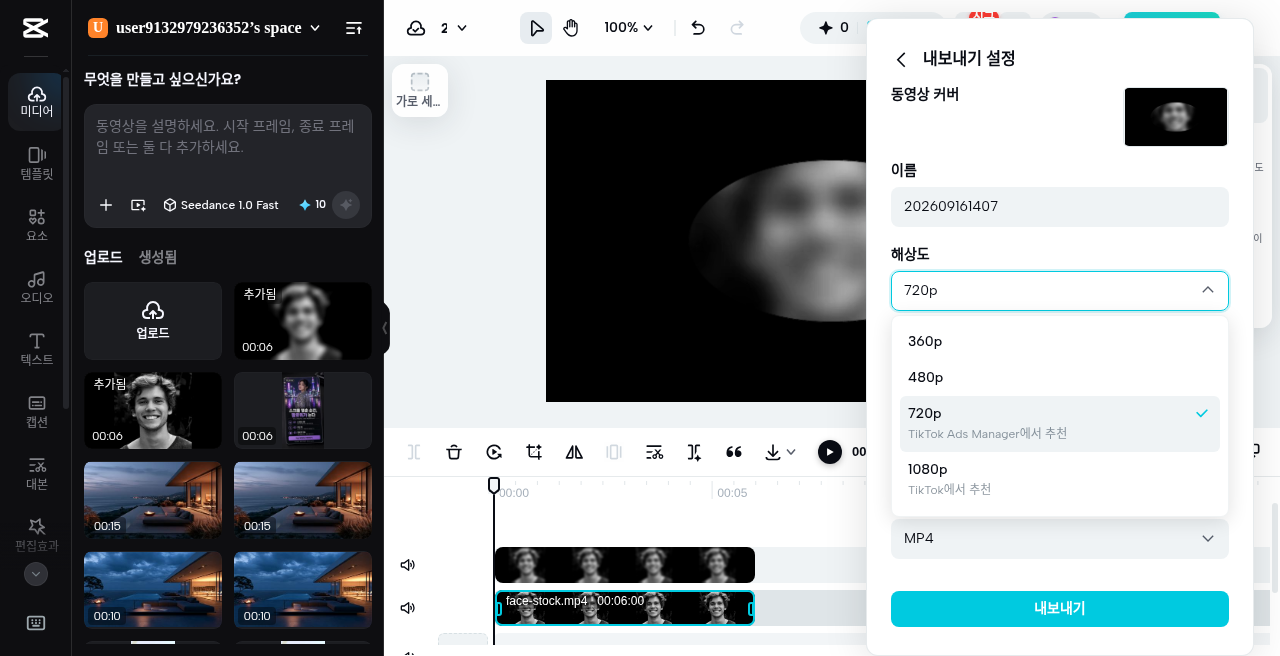Select the pointer select tool
Image resolution: width=1280 pixels, height=656 pixels.
(536, 28)
